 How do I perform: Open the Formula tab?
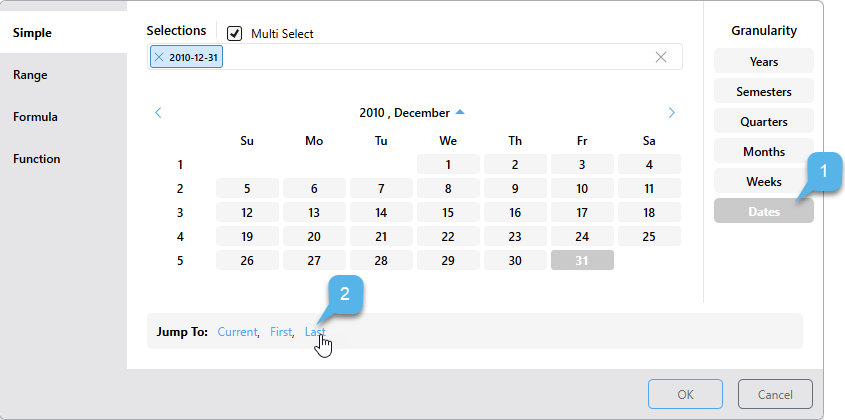pos(35,117)
